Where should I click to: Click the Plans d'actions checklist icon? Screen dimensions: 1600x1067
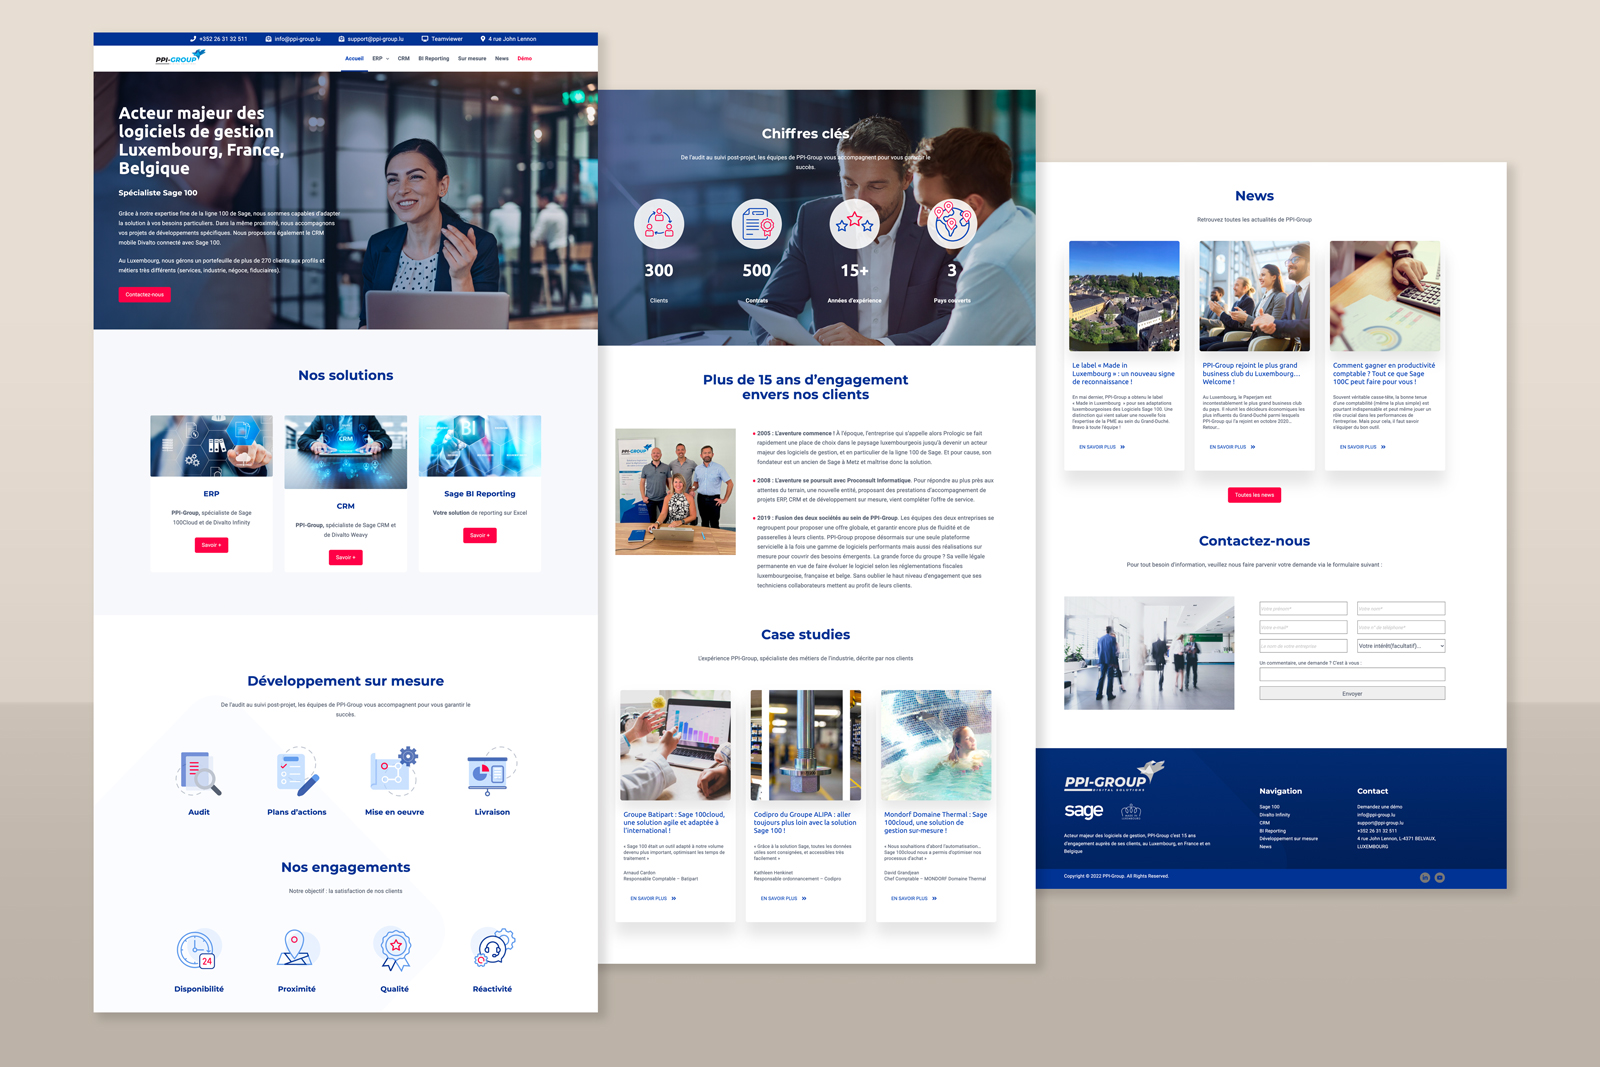coord(297,773)
